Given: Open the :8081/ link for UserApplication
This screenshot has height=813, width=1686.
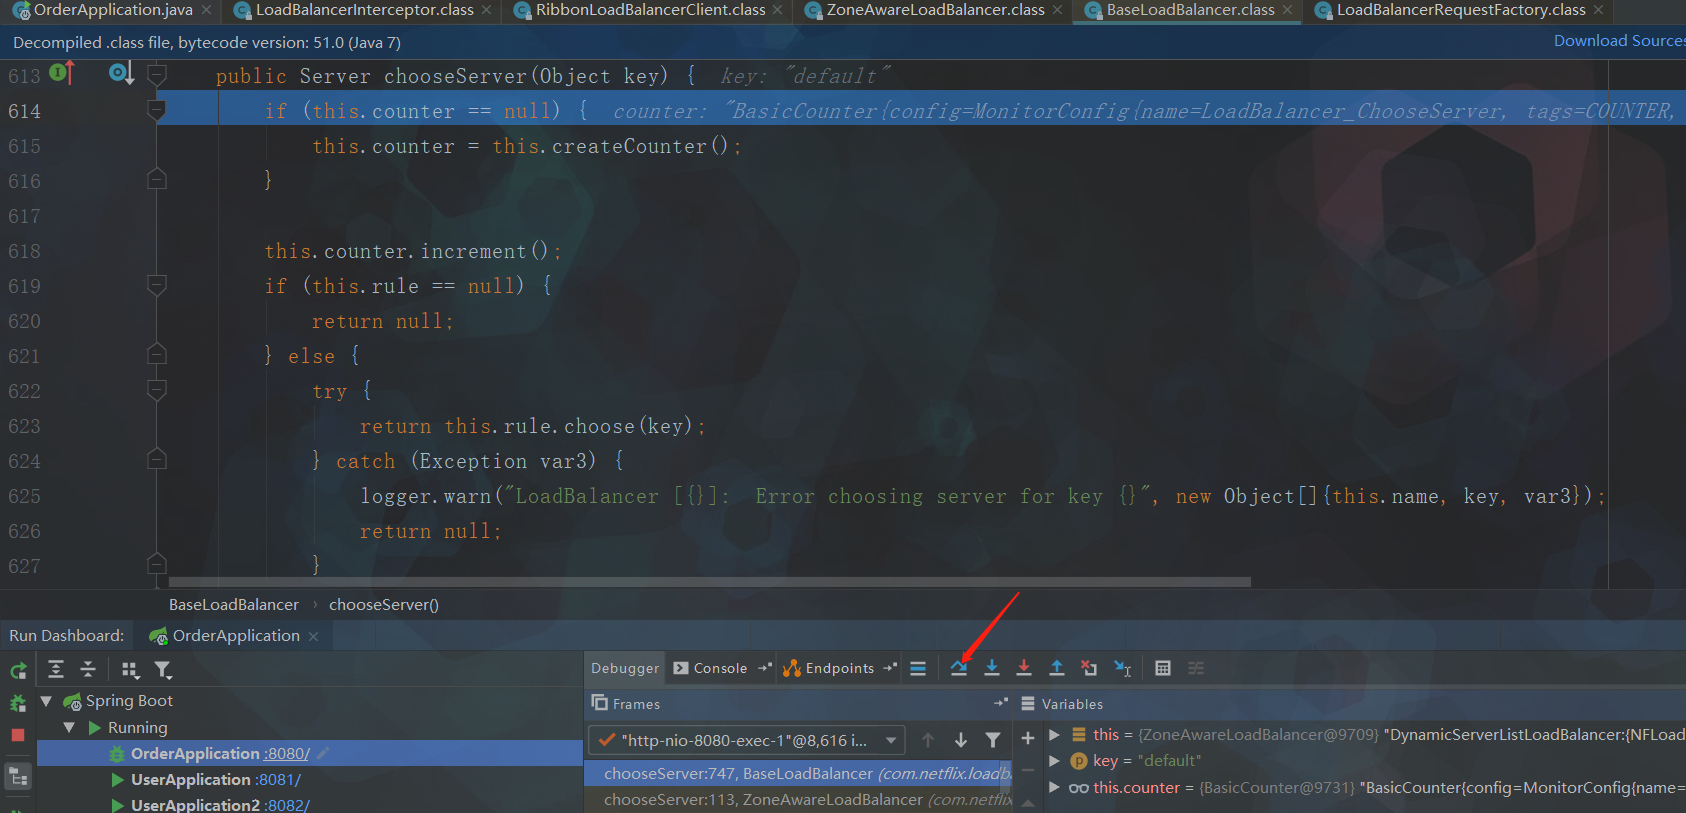Looking at the screenshot, I should [279, 780].
